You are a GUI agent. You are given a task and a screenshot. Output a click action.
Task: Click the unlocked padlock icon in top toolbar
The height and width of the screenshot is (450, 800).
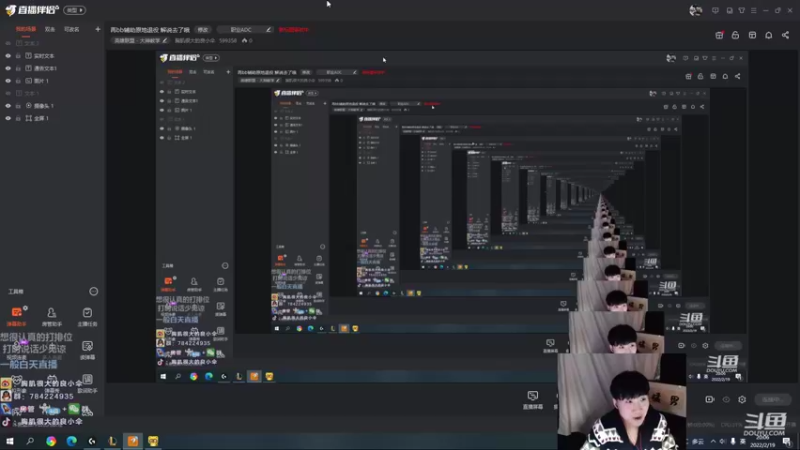pos(735,35)
